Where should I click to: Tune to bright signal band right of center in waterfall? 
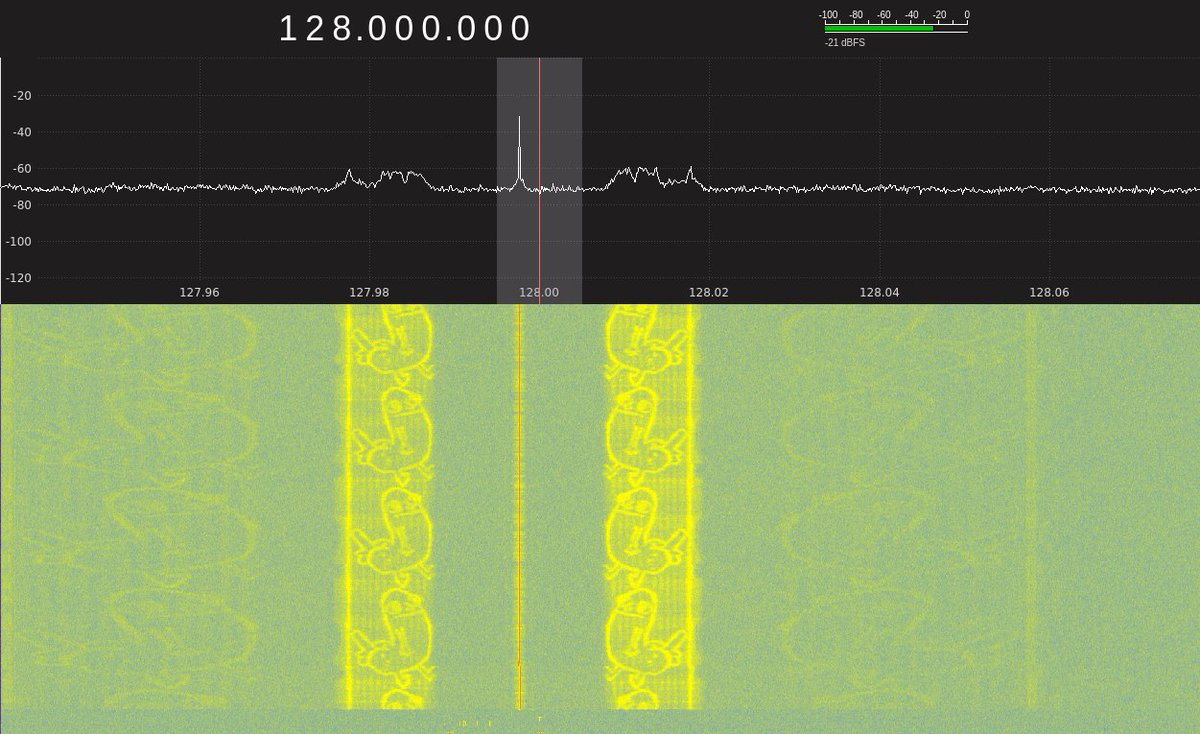point(651,506)
